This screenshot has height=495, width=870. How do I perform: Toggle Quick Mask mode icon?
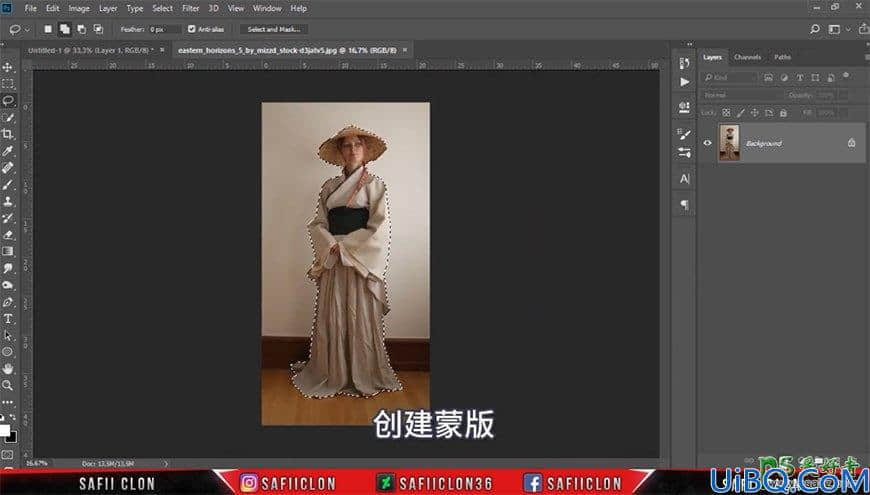pos(7,455)
